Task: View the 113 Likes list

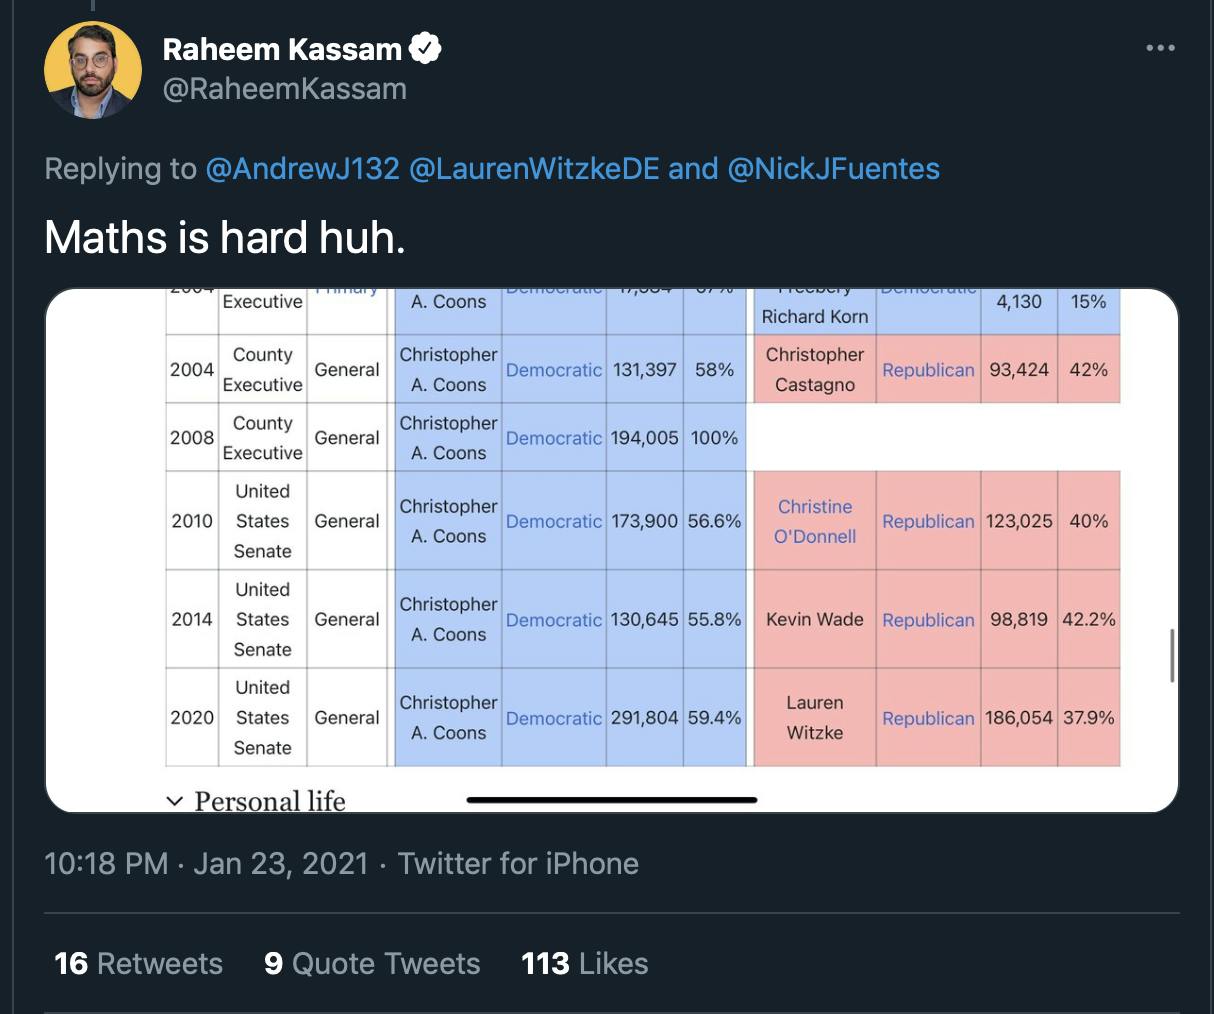Action: point(585,963)
